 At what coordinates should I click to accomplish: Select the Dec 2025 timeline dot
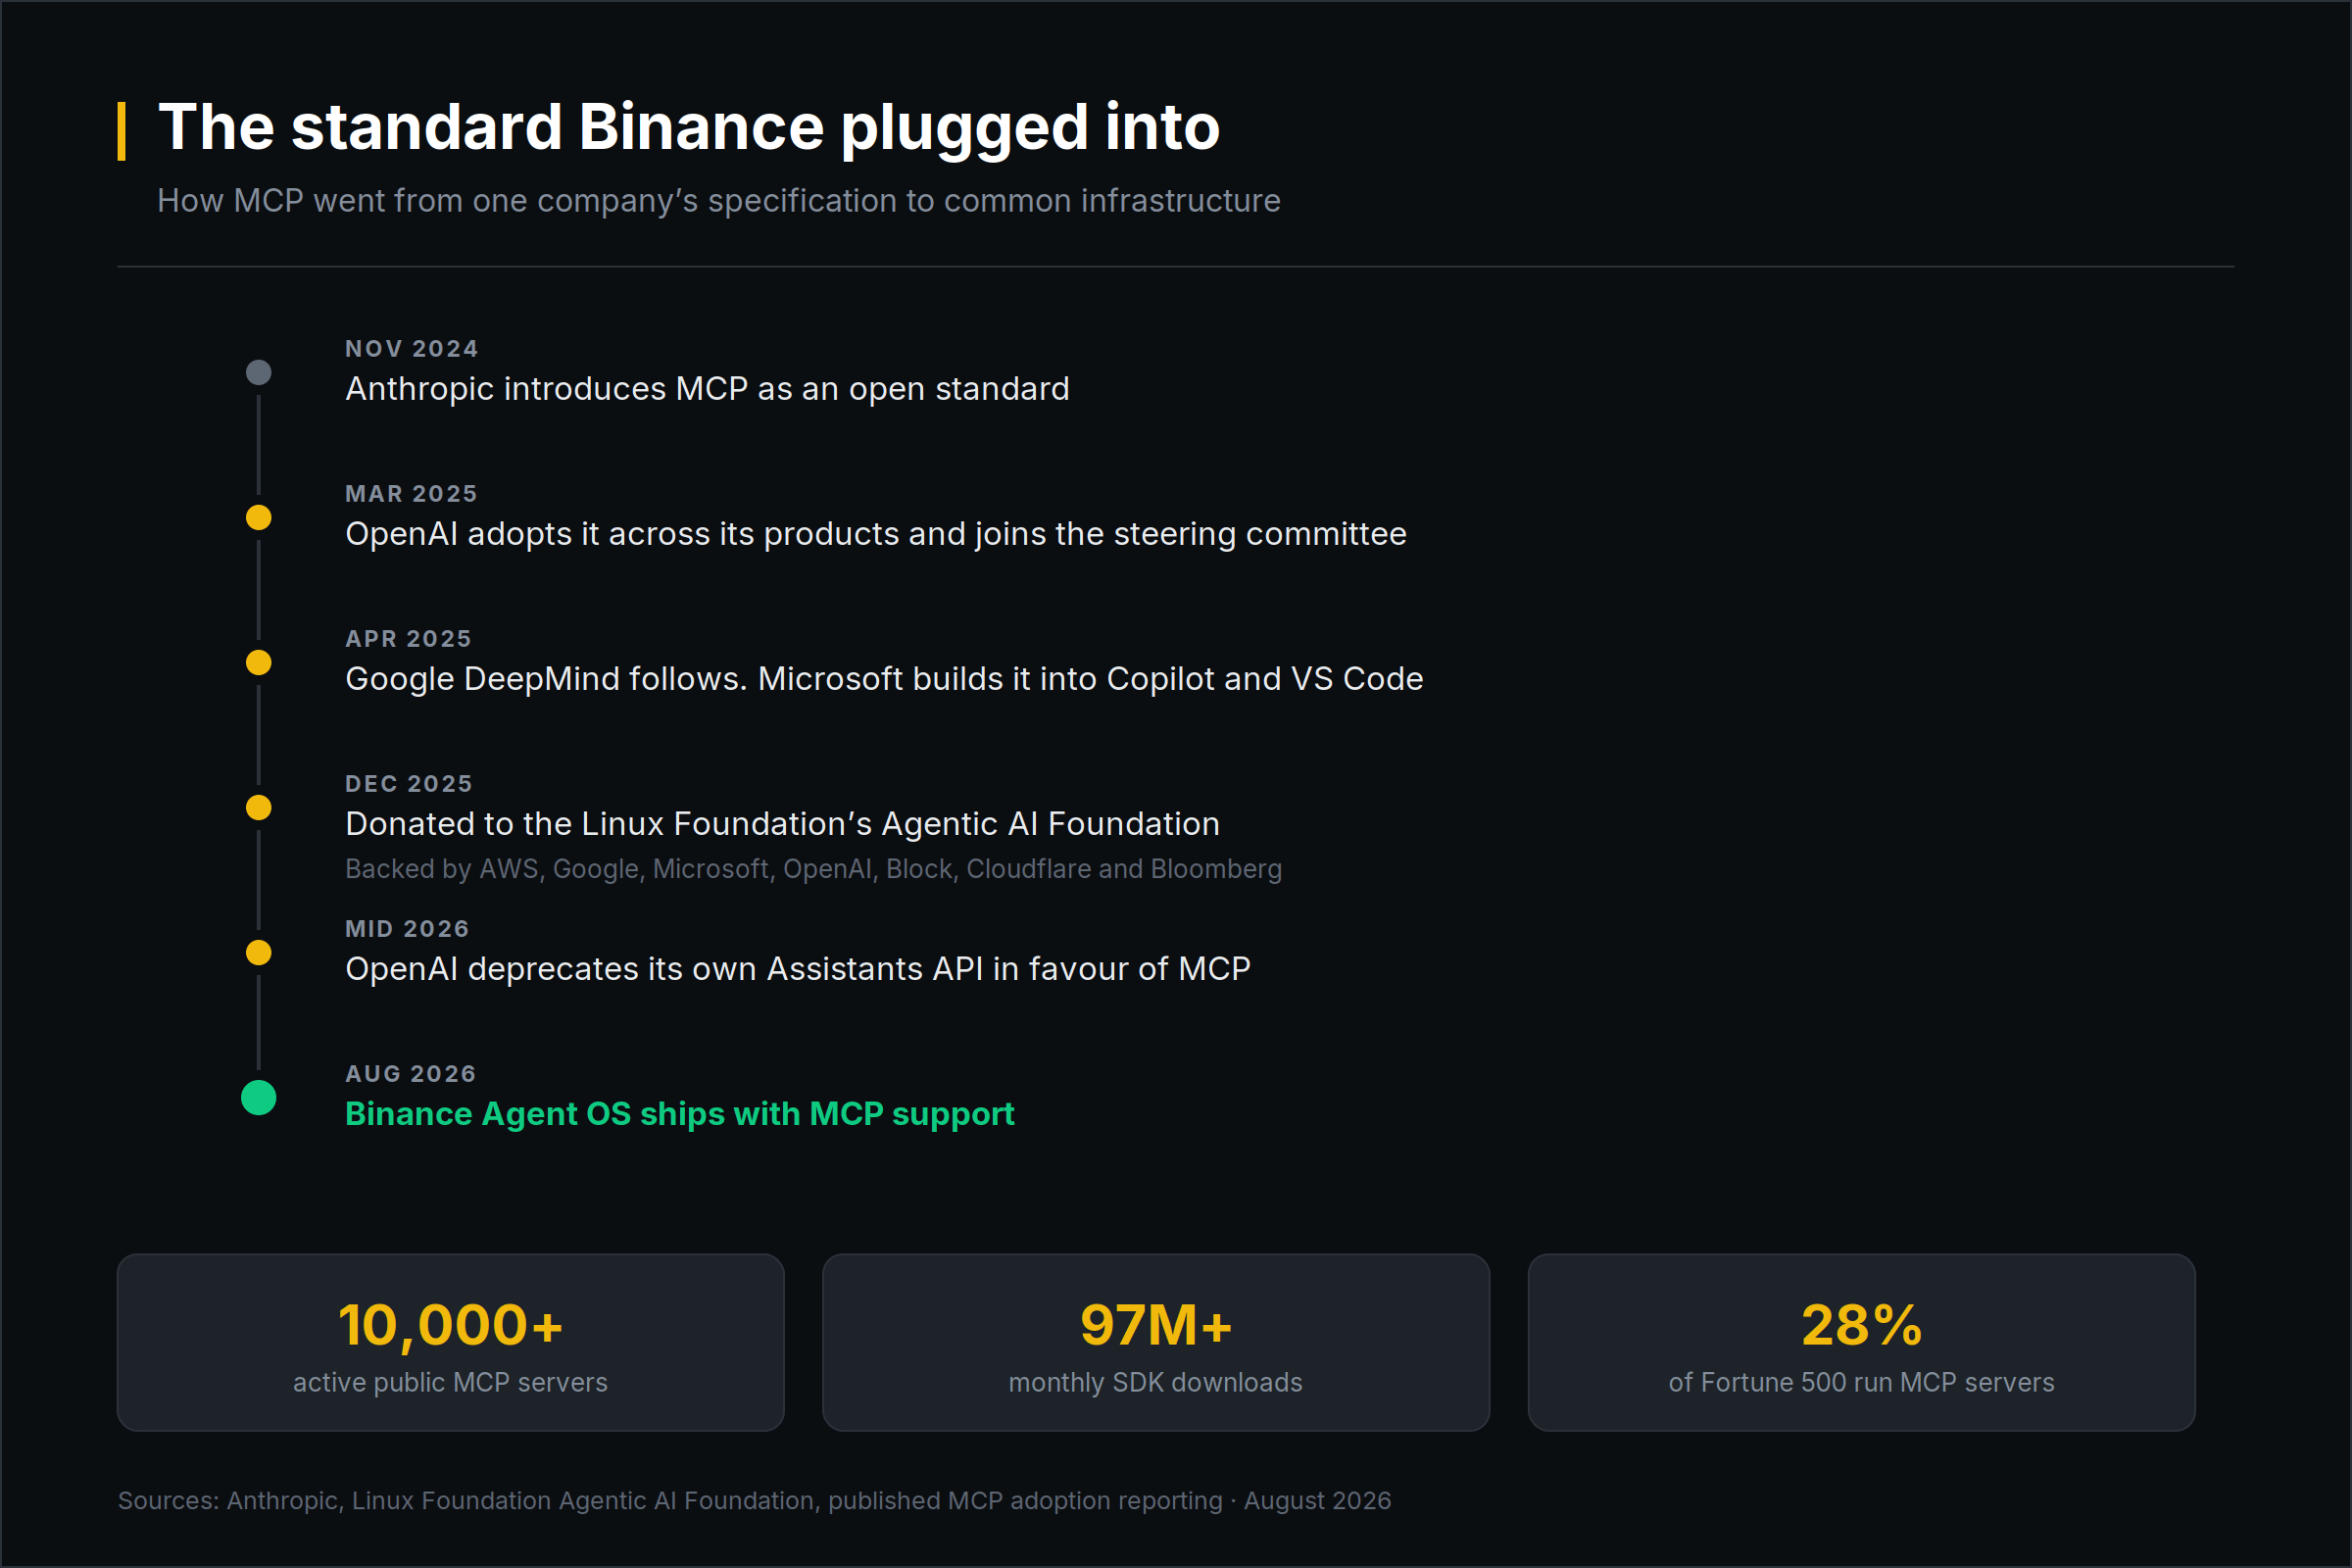259,808
